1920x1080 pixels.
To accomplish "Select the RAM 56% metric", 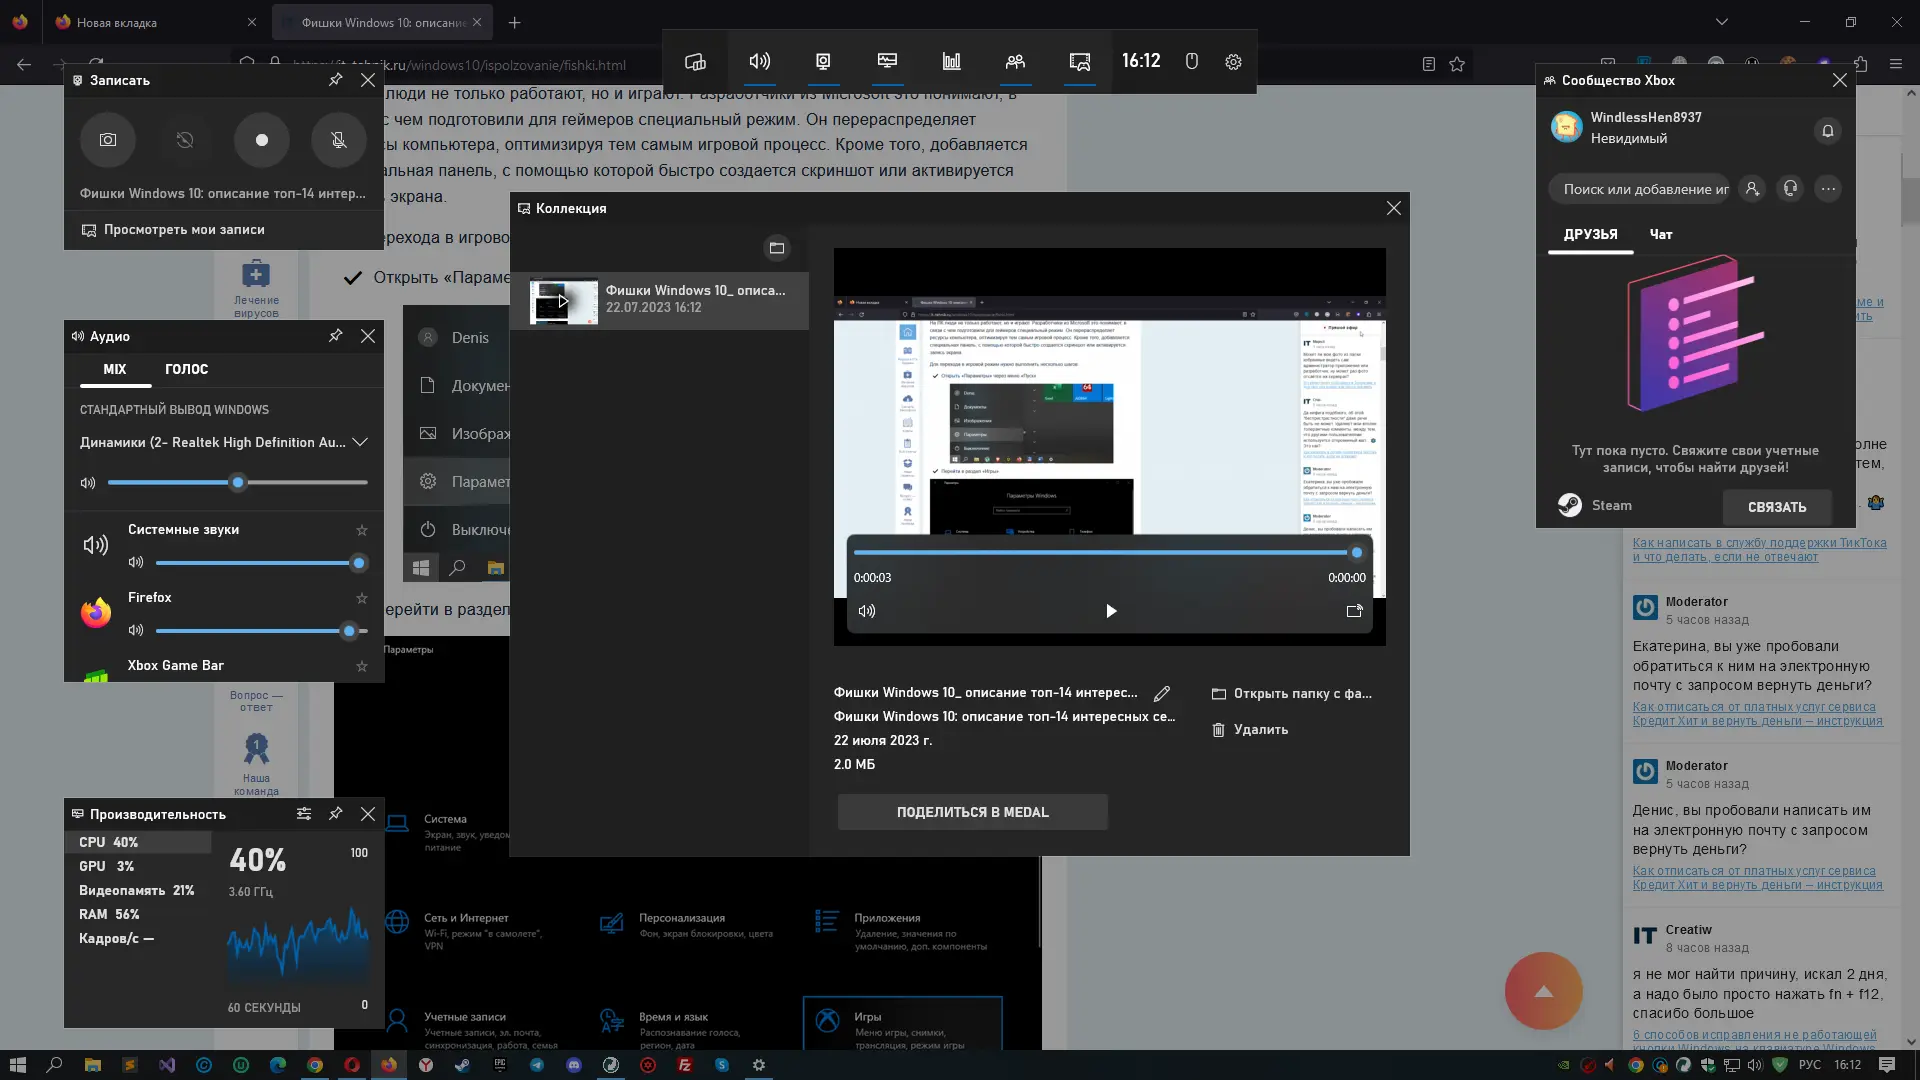I will coord(138,914).
